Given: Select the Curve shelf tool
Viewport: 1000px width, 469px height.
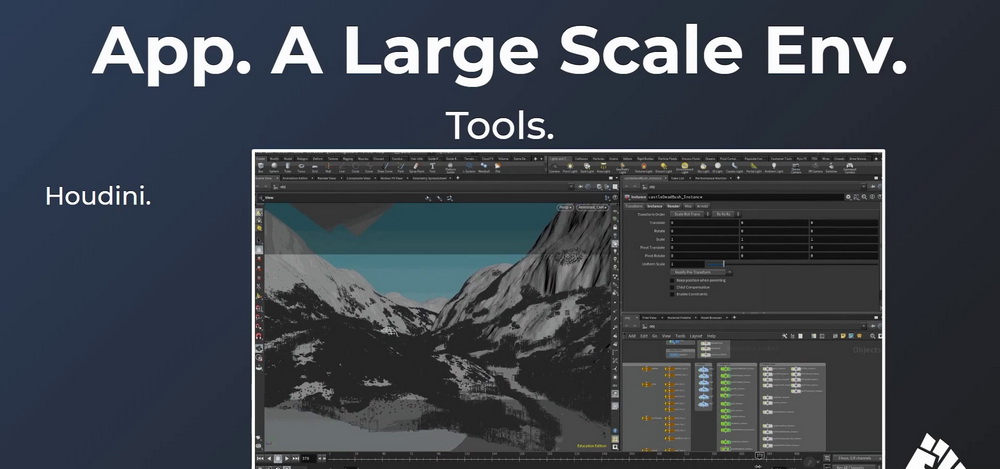Looking at the screenshot, I should point(370,167).
